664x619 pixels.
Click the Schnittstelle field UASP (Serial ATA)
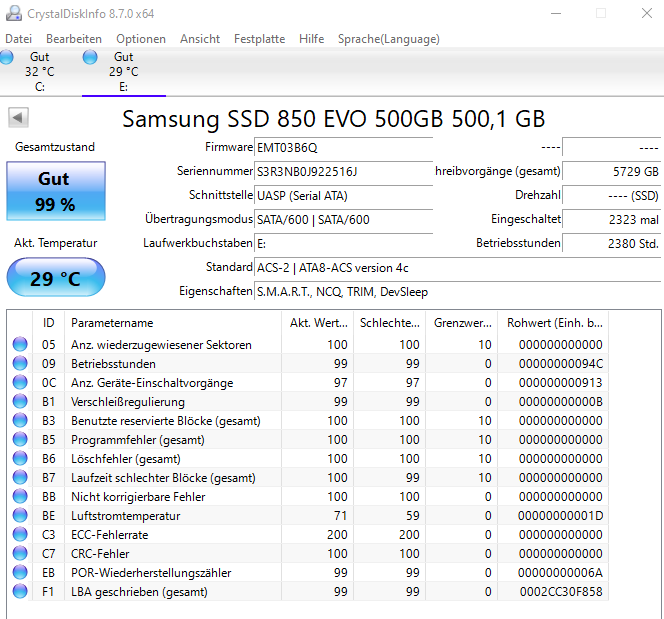[343, 196]
